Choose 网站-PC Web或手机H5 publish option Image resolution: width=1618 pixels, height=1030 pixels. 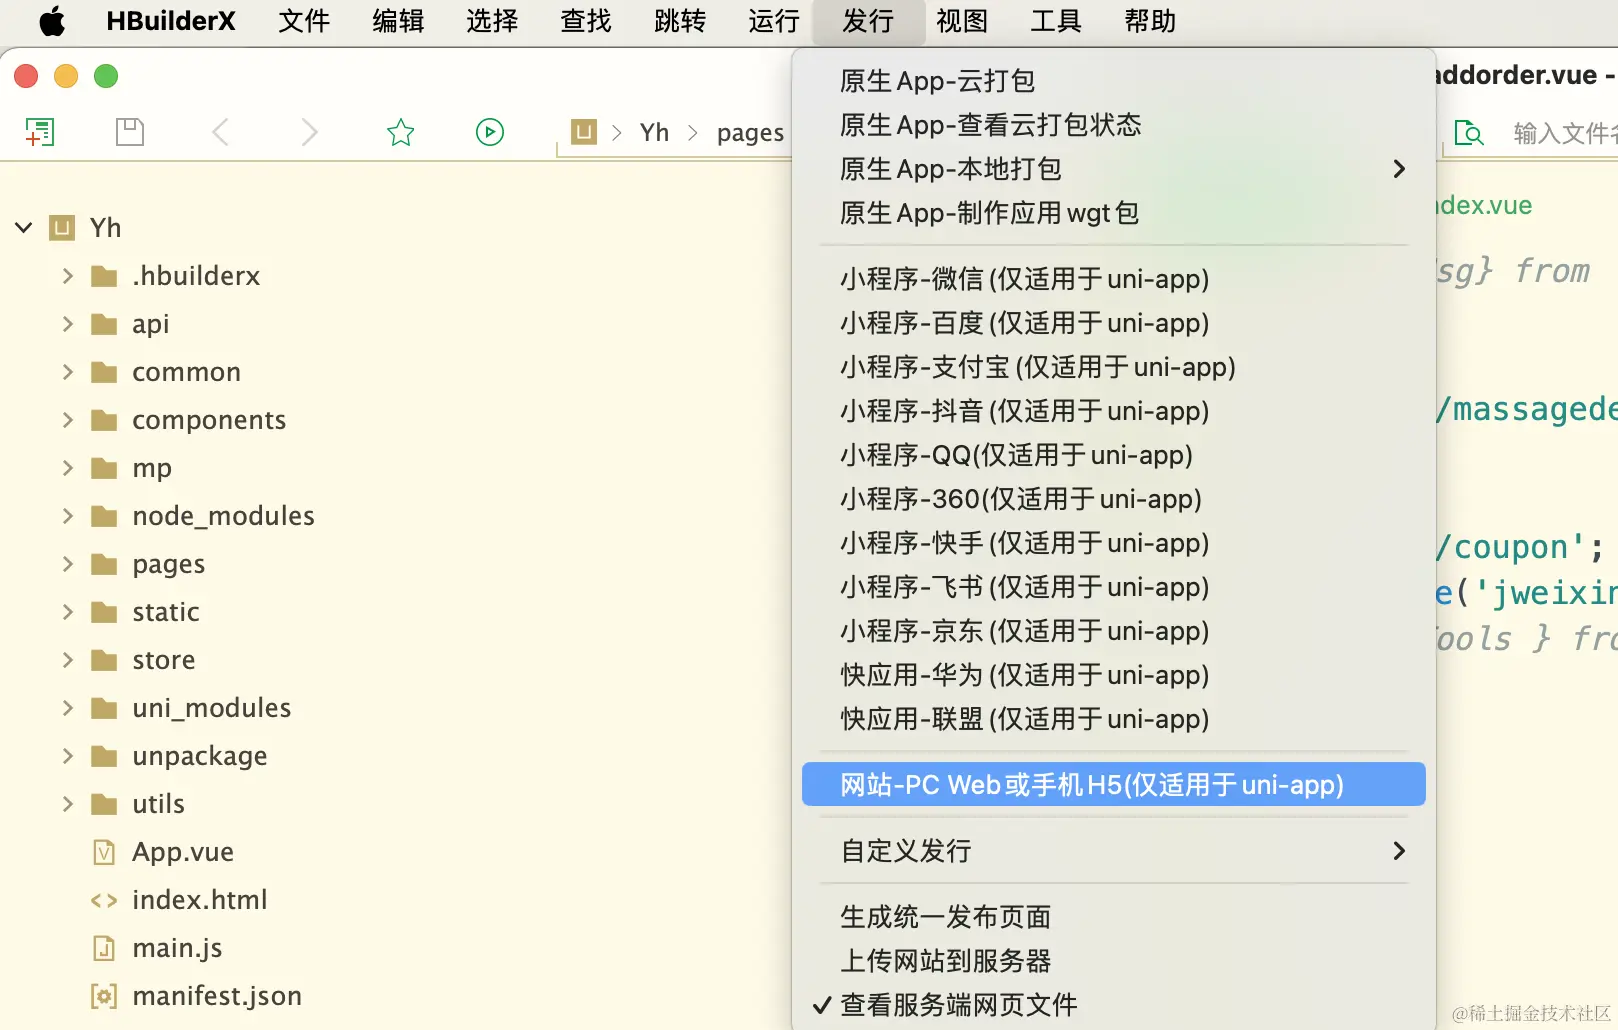coord(1114,785)
